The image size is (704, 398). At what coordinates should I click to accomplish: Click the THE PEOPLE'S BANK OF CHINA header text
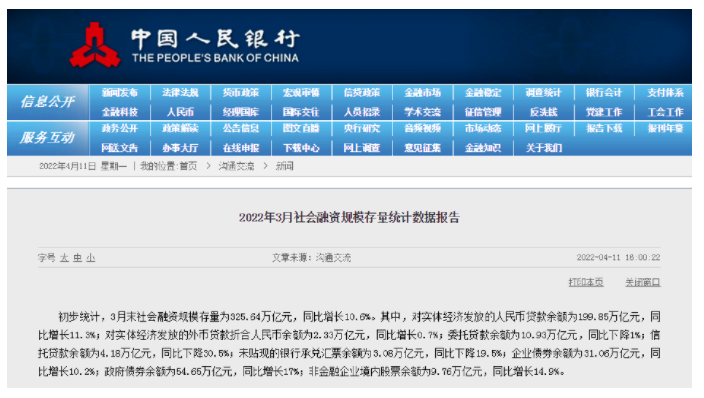pyautogui.click(x=215, y=58)
